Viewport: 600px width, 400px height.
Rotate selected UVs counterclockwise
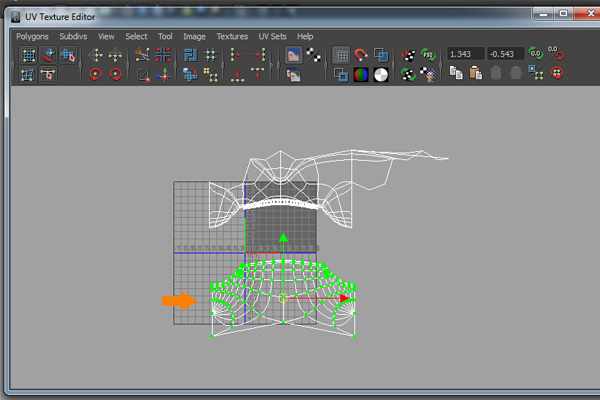tap(96, 74)
